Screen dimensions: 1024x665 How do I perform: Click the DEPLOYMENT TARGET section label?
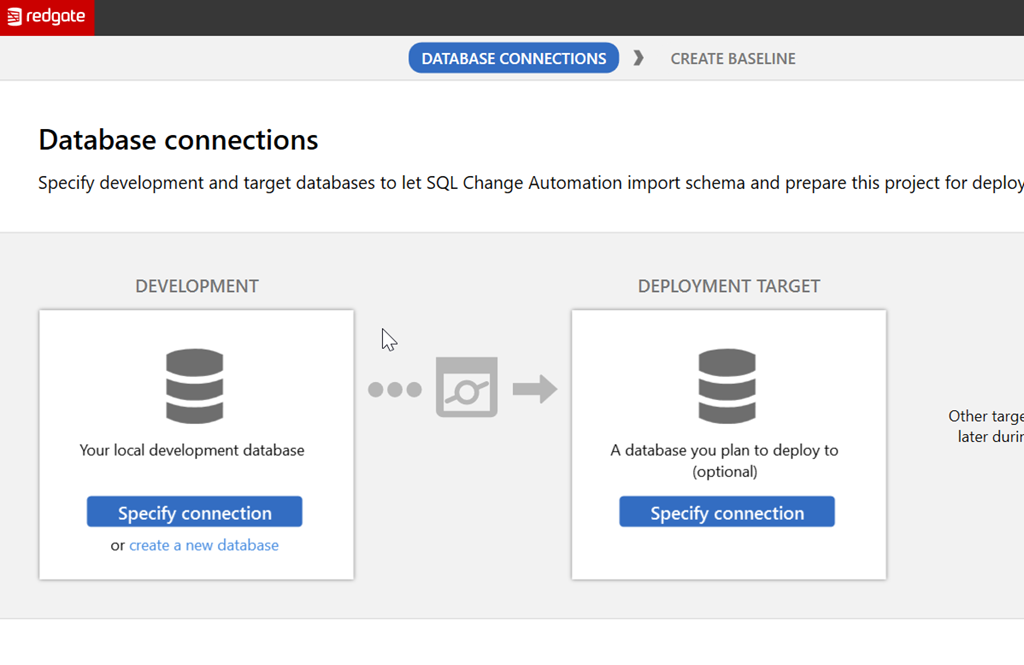[729, 286]
